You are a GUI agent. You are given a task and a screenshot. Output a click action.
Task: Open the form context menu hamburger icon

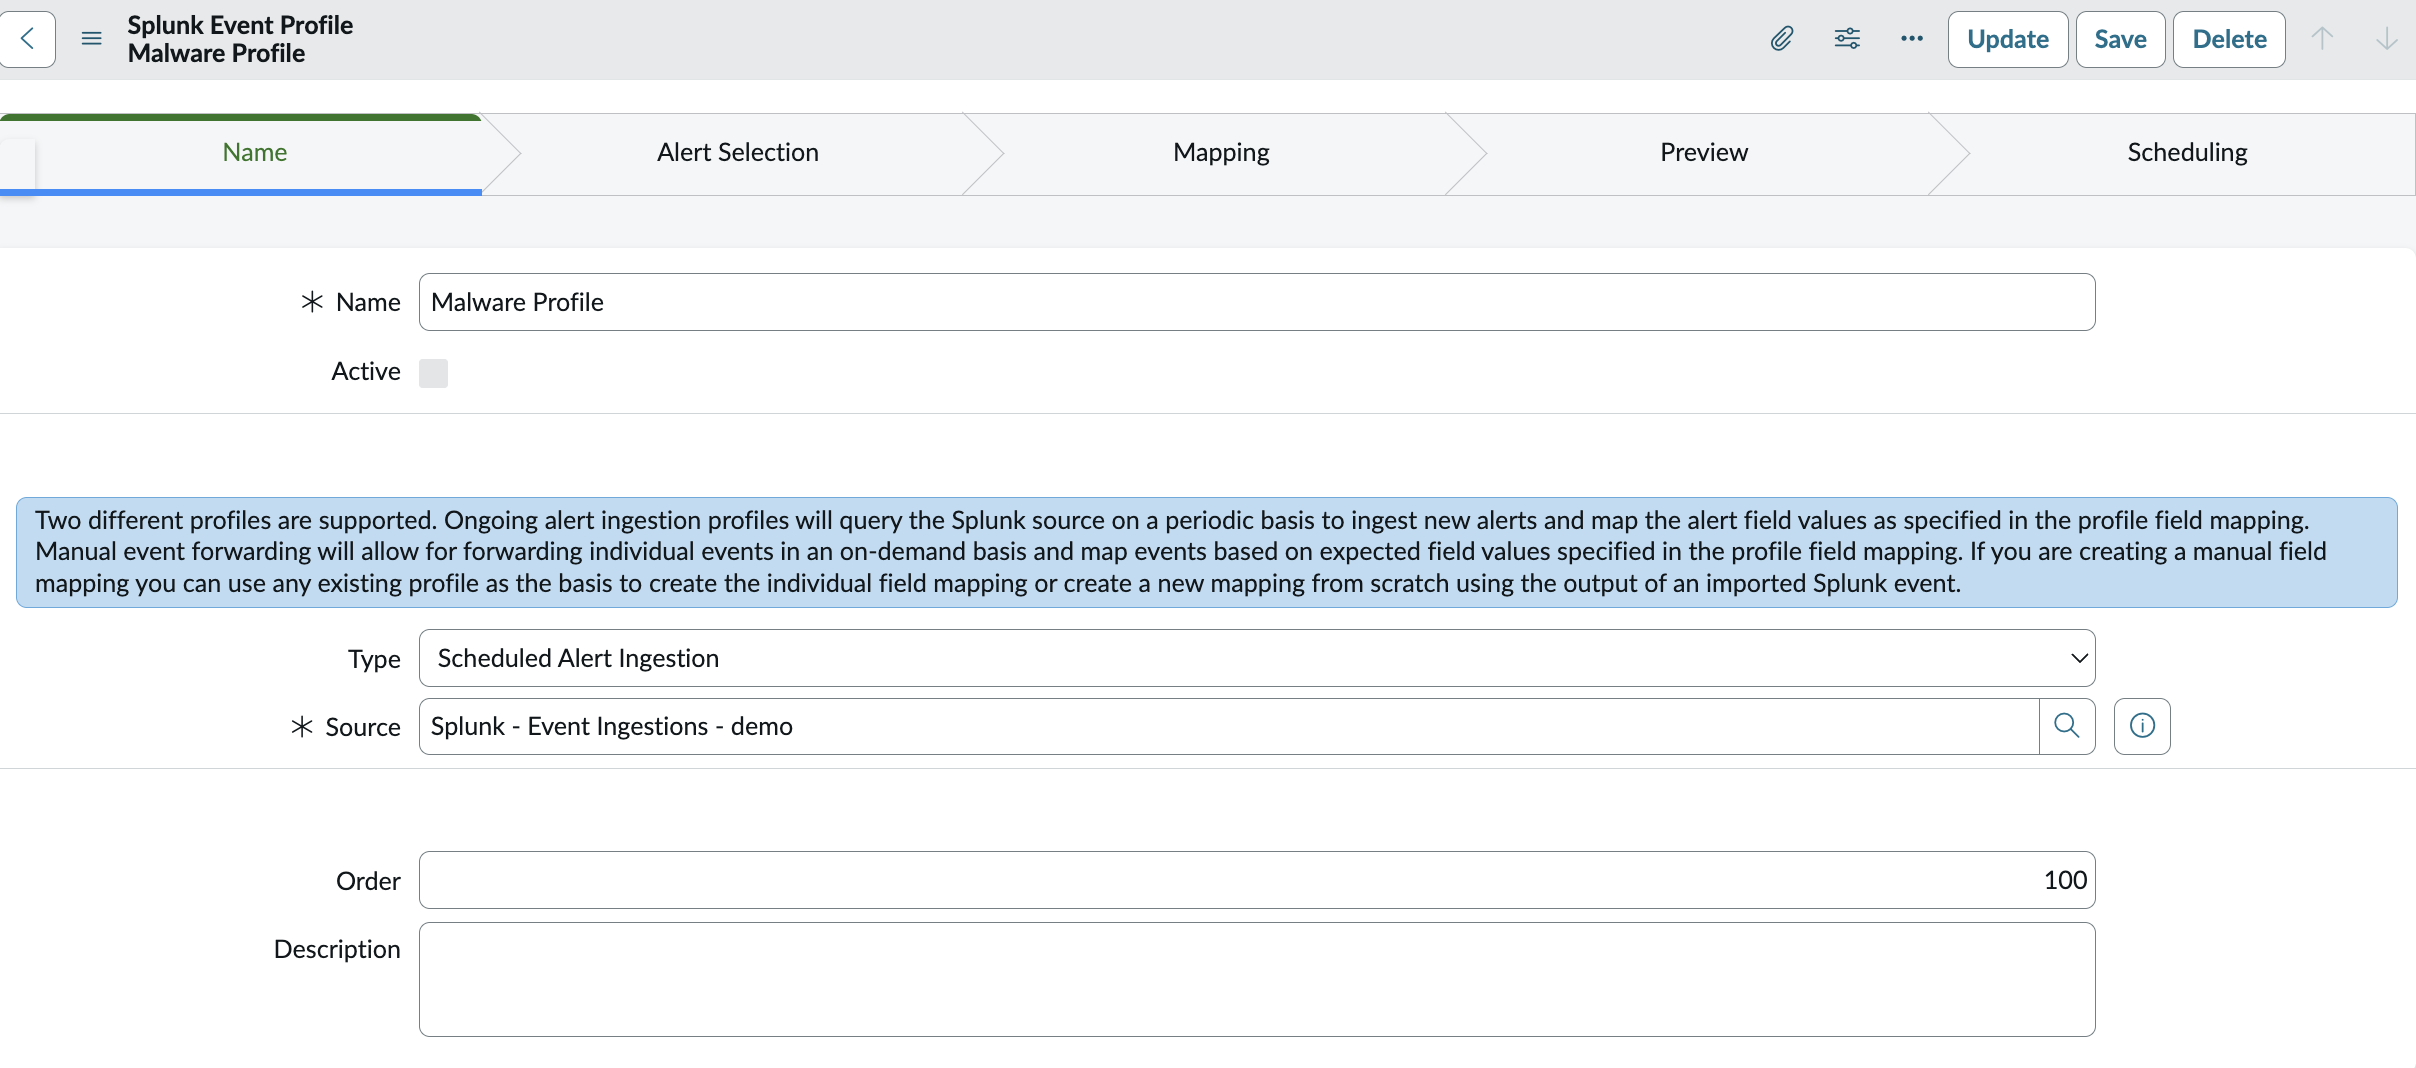(91, 39)
